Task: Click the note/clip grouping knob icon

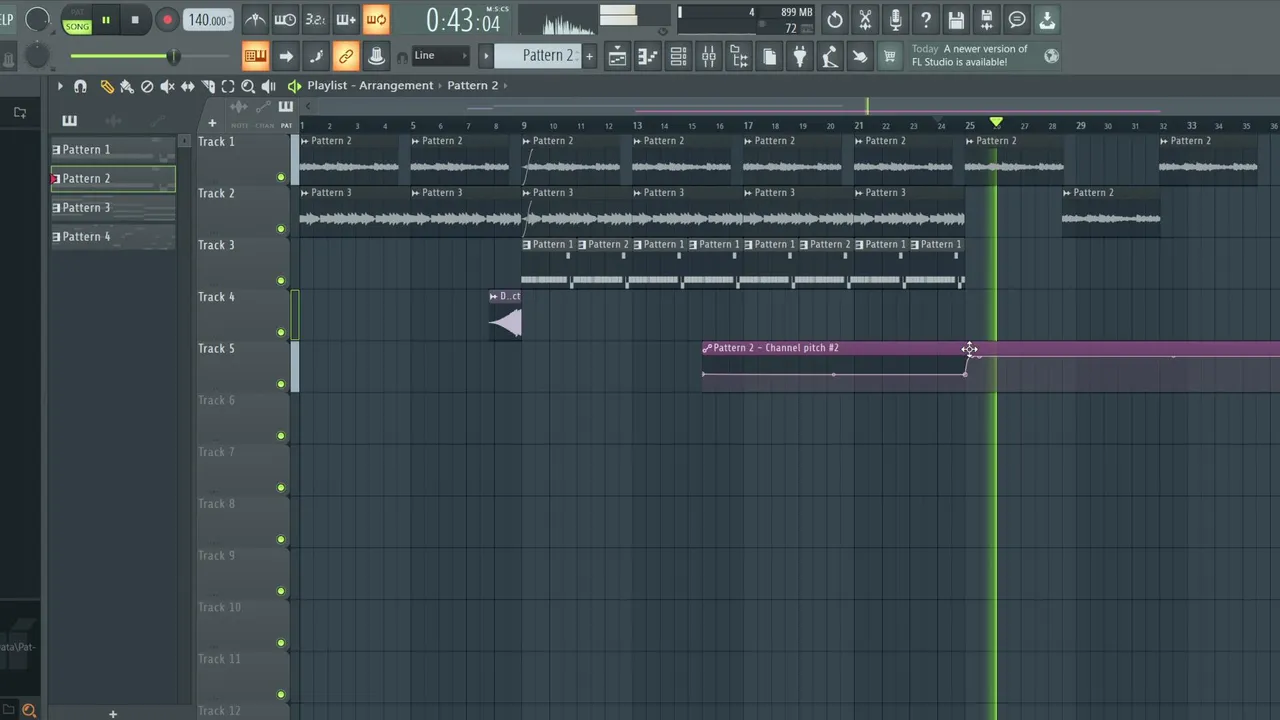Action: point(376,56)
